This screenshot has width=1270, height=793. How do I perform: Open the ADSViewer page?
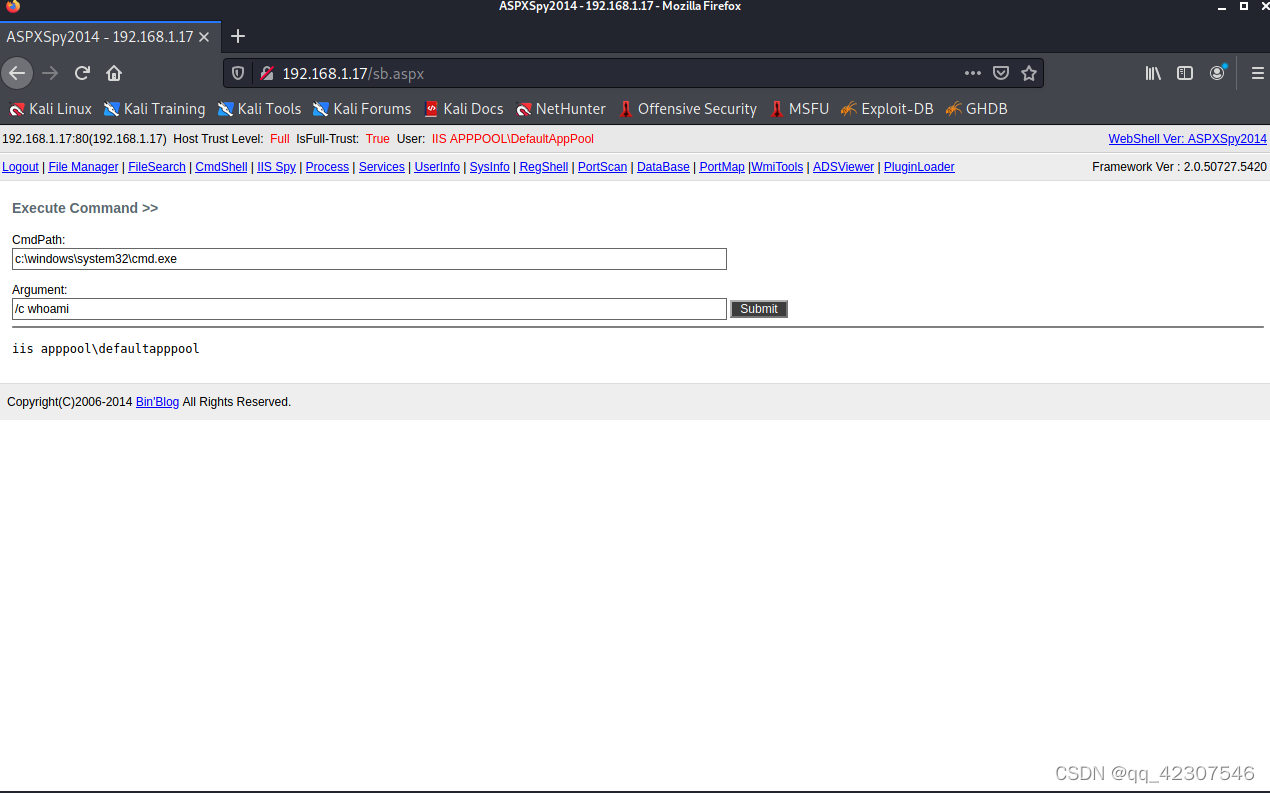[x=843, y=167]
